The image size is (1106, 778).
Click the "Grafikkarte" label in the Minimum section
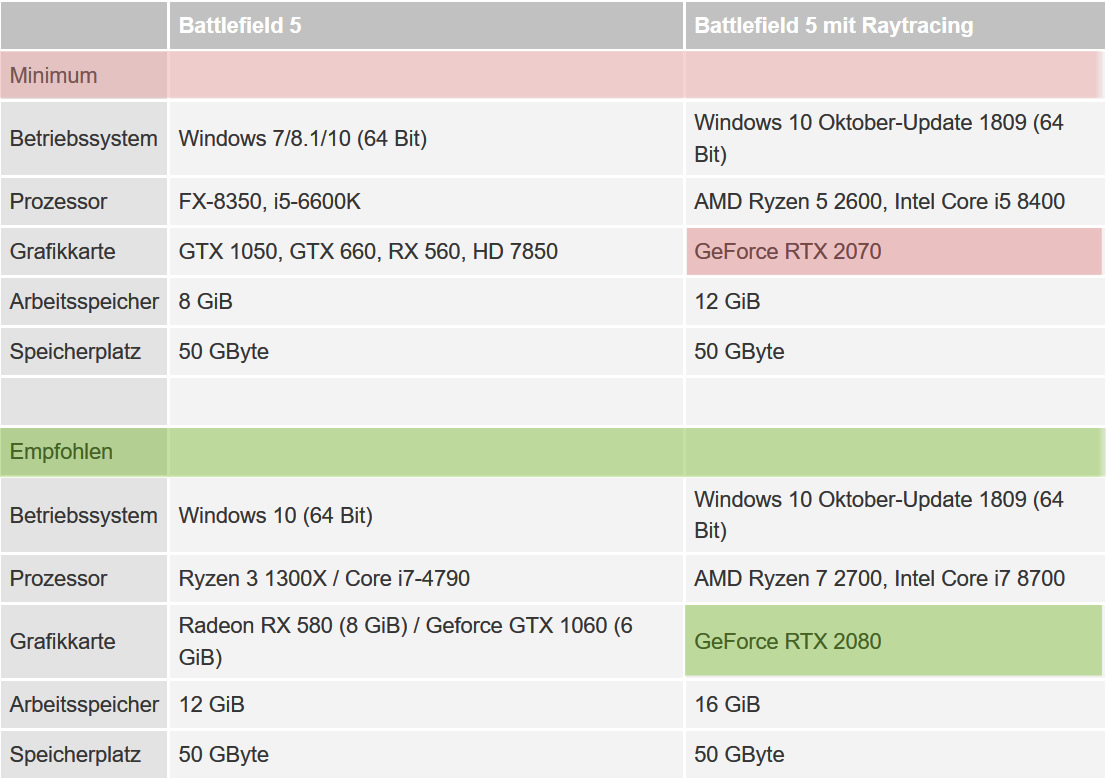click(x=62, y=251)
